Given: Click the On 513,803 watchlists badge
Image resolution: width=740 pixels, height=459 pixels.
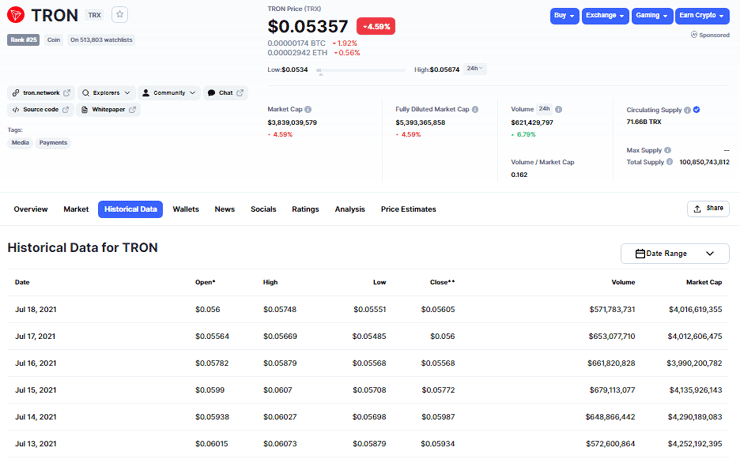Looking at the screenshot, I should (101, 40).
